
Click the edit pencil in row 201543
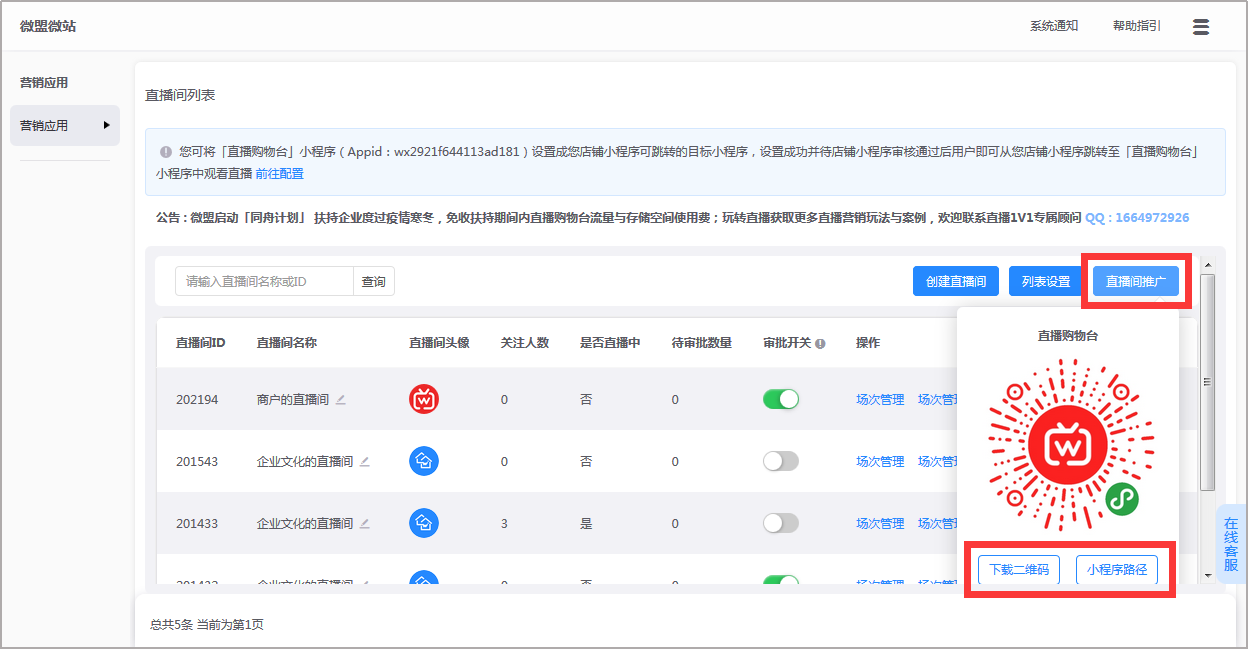[x=365, y=462]
